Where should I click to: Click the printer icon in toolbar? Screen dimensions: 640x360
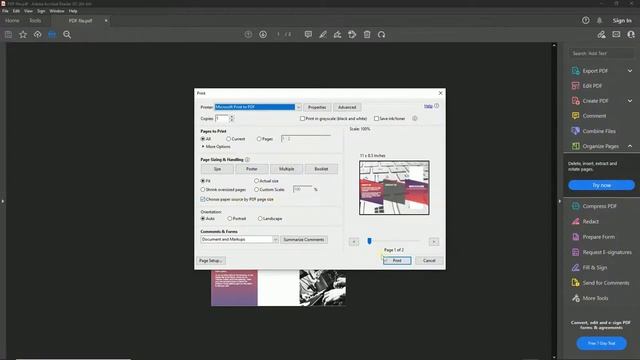pos(52,35)
